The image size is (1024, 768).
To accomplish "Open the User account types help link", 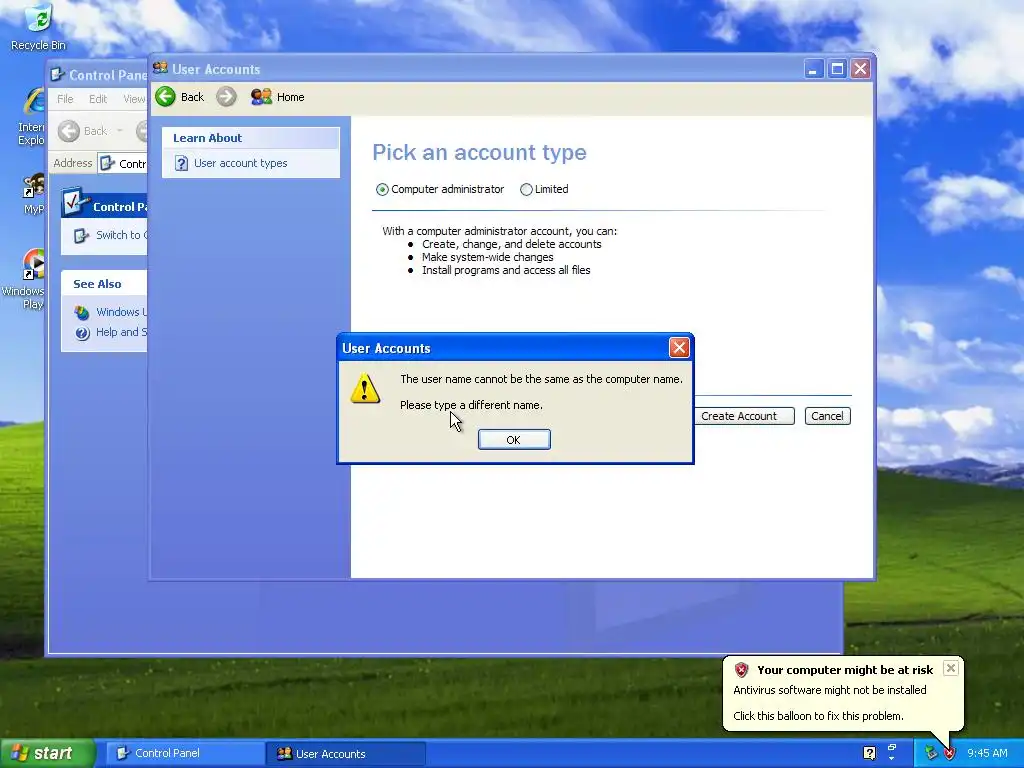I will [240, 163].
